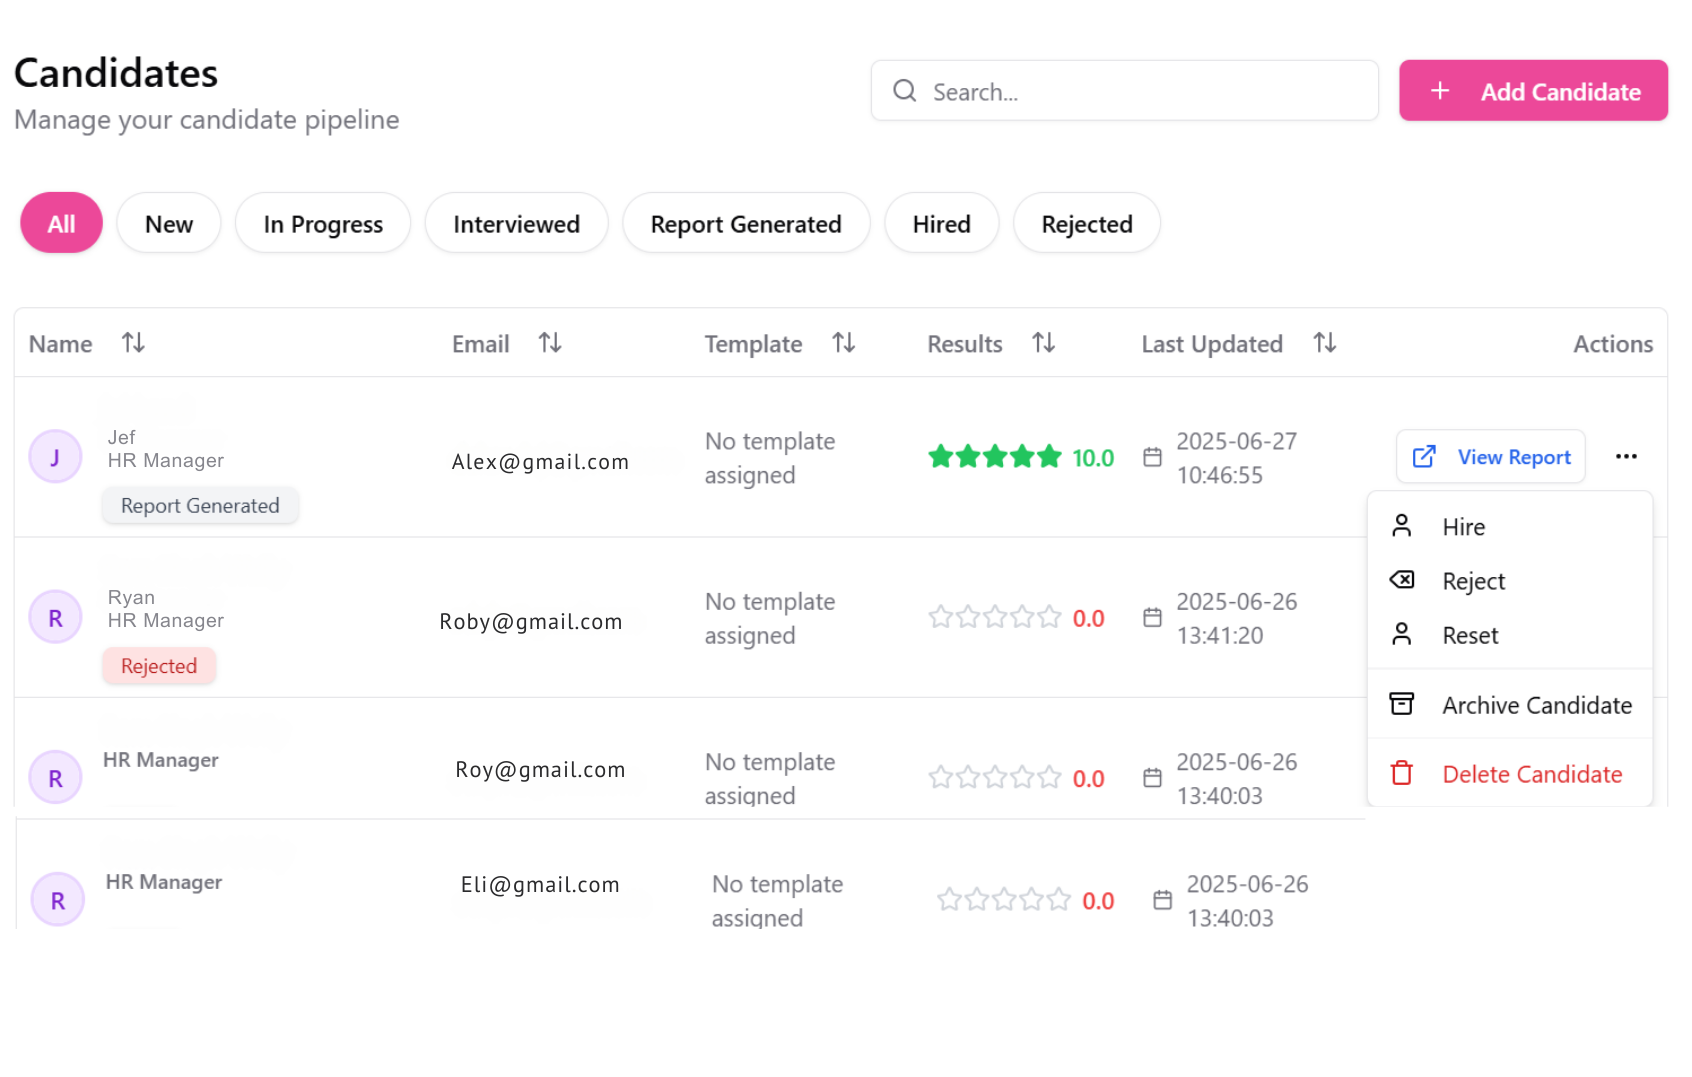This screenshot has height=1077, width=1692.
Task: Switch to Report Generated filter
Action: click(x=746, y=224)
